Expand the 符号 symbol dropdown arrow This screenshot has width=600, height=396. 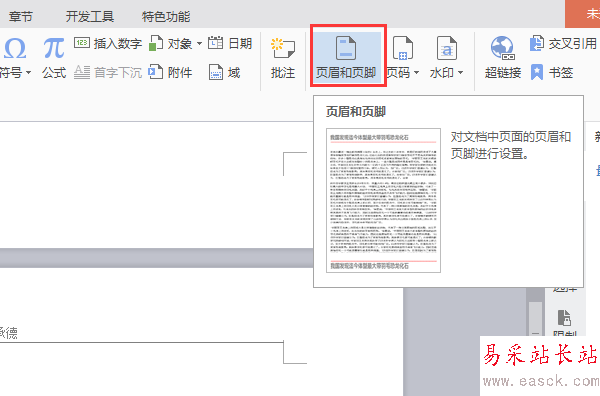click(x=29, y=73)
